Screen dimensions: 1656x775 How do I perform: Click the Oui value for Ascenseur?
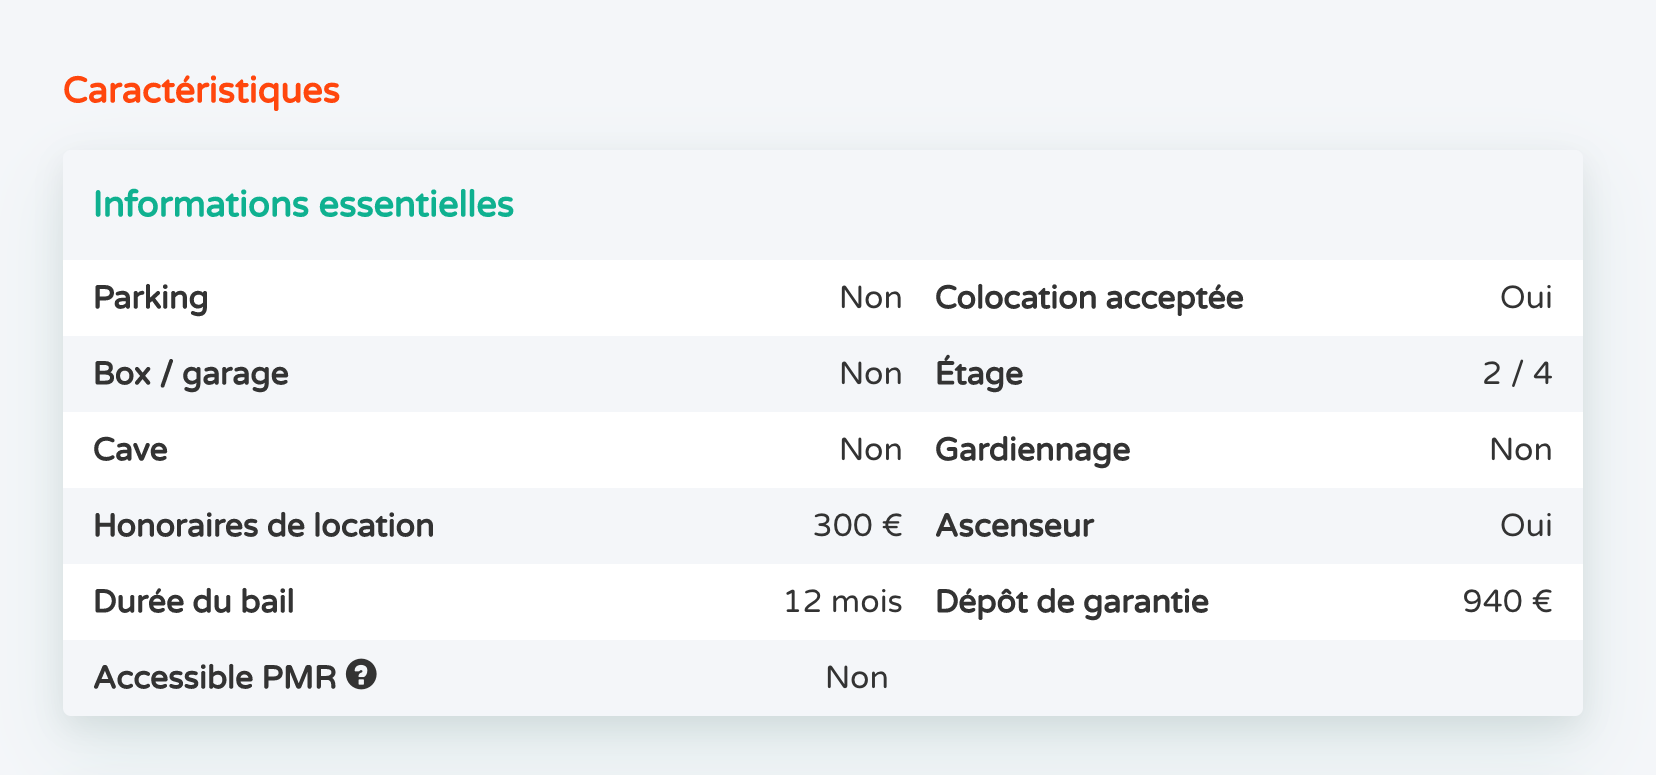pyautogui.click(x=1525, y=526)
